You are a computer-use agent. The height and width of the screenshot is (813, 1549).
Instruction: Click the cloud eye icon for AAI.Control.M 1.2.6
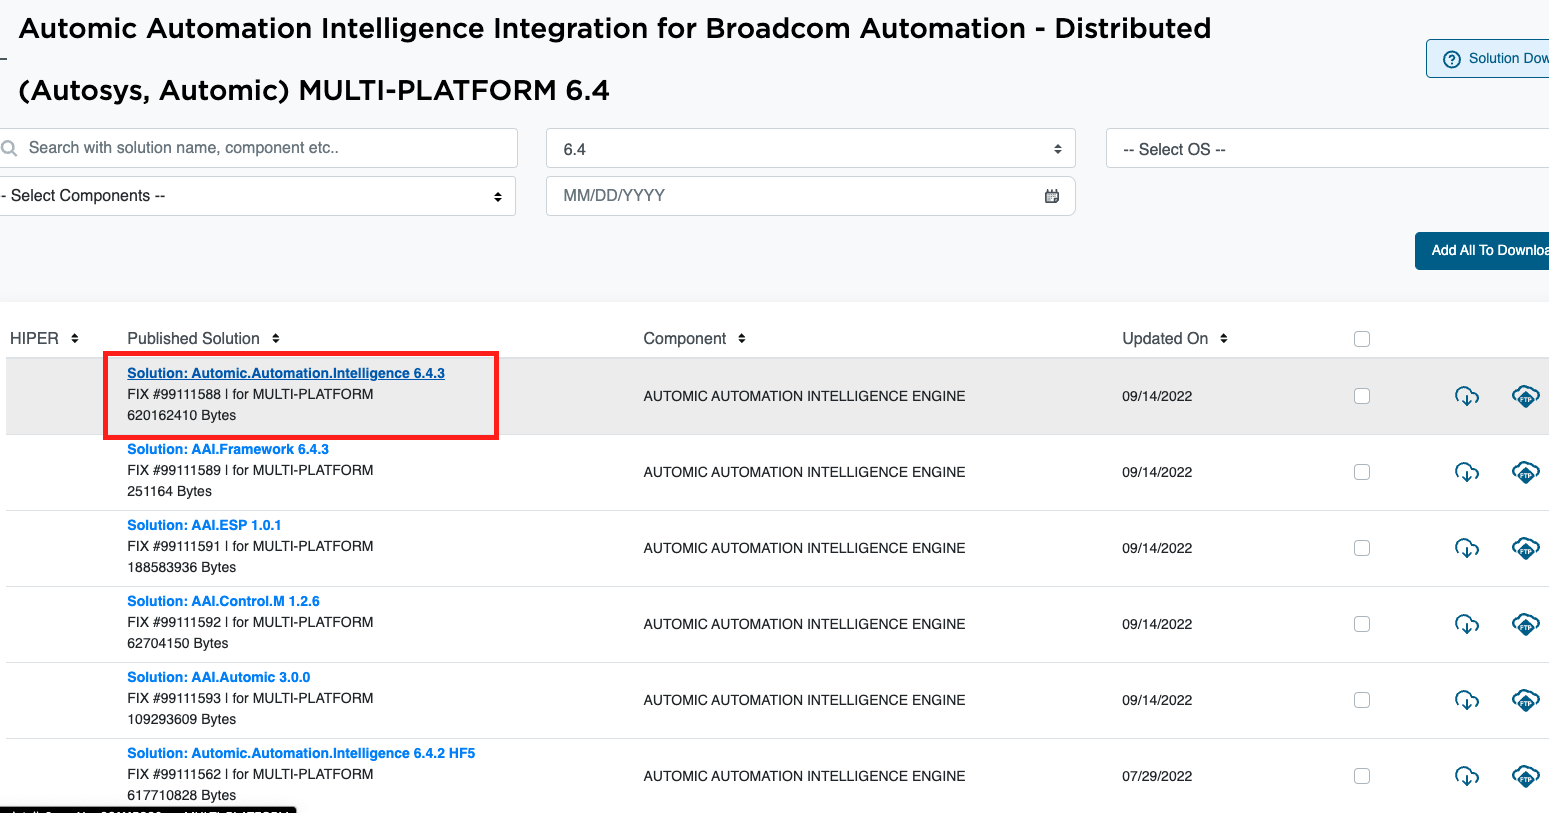1525,624
